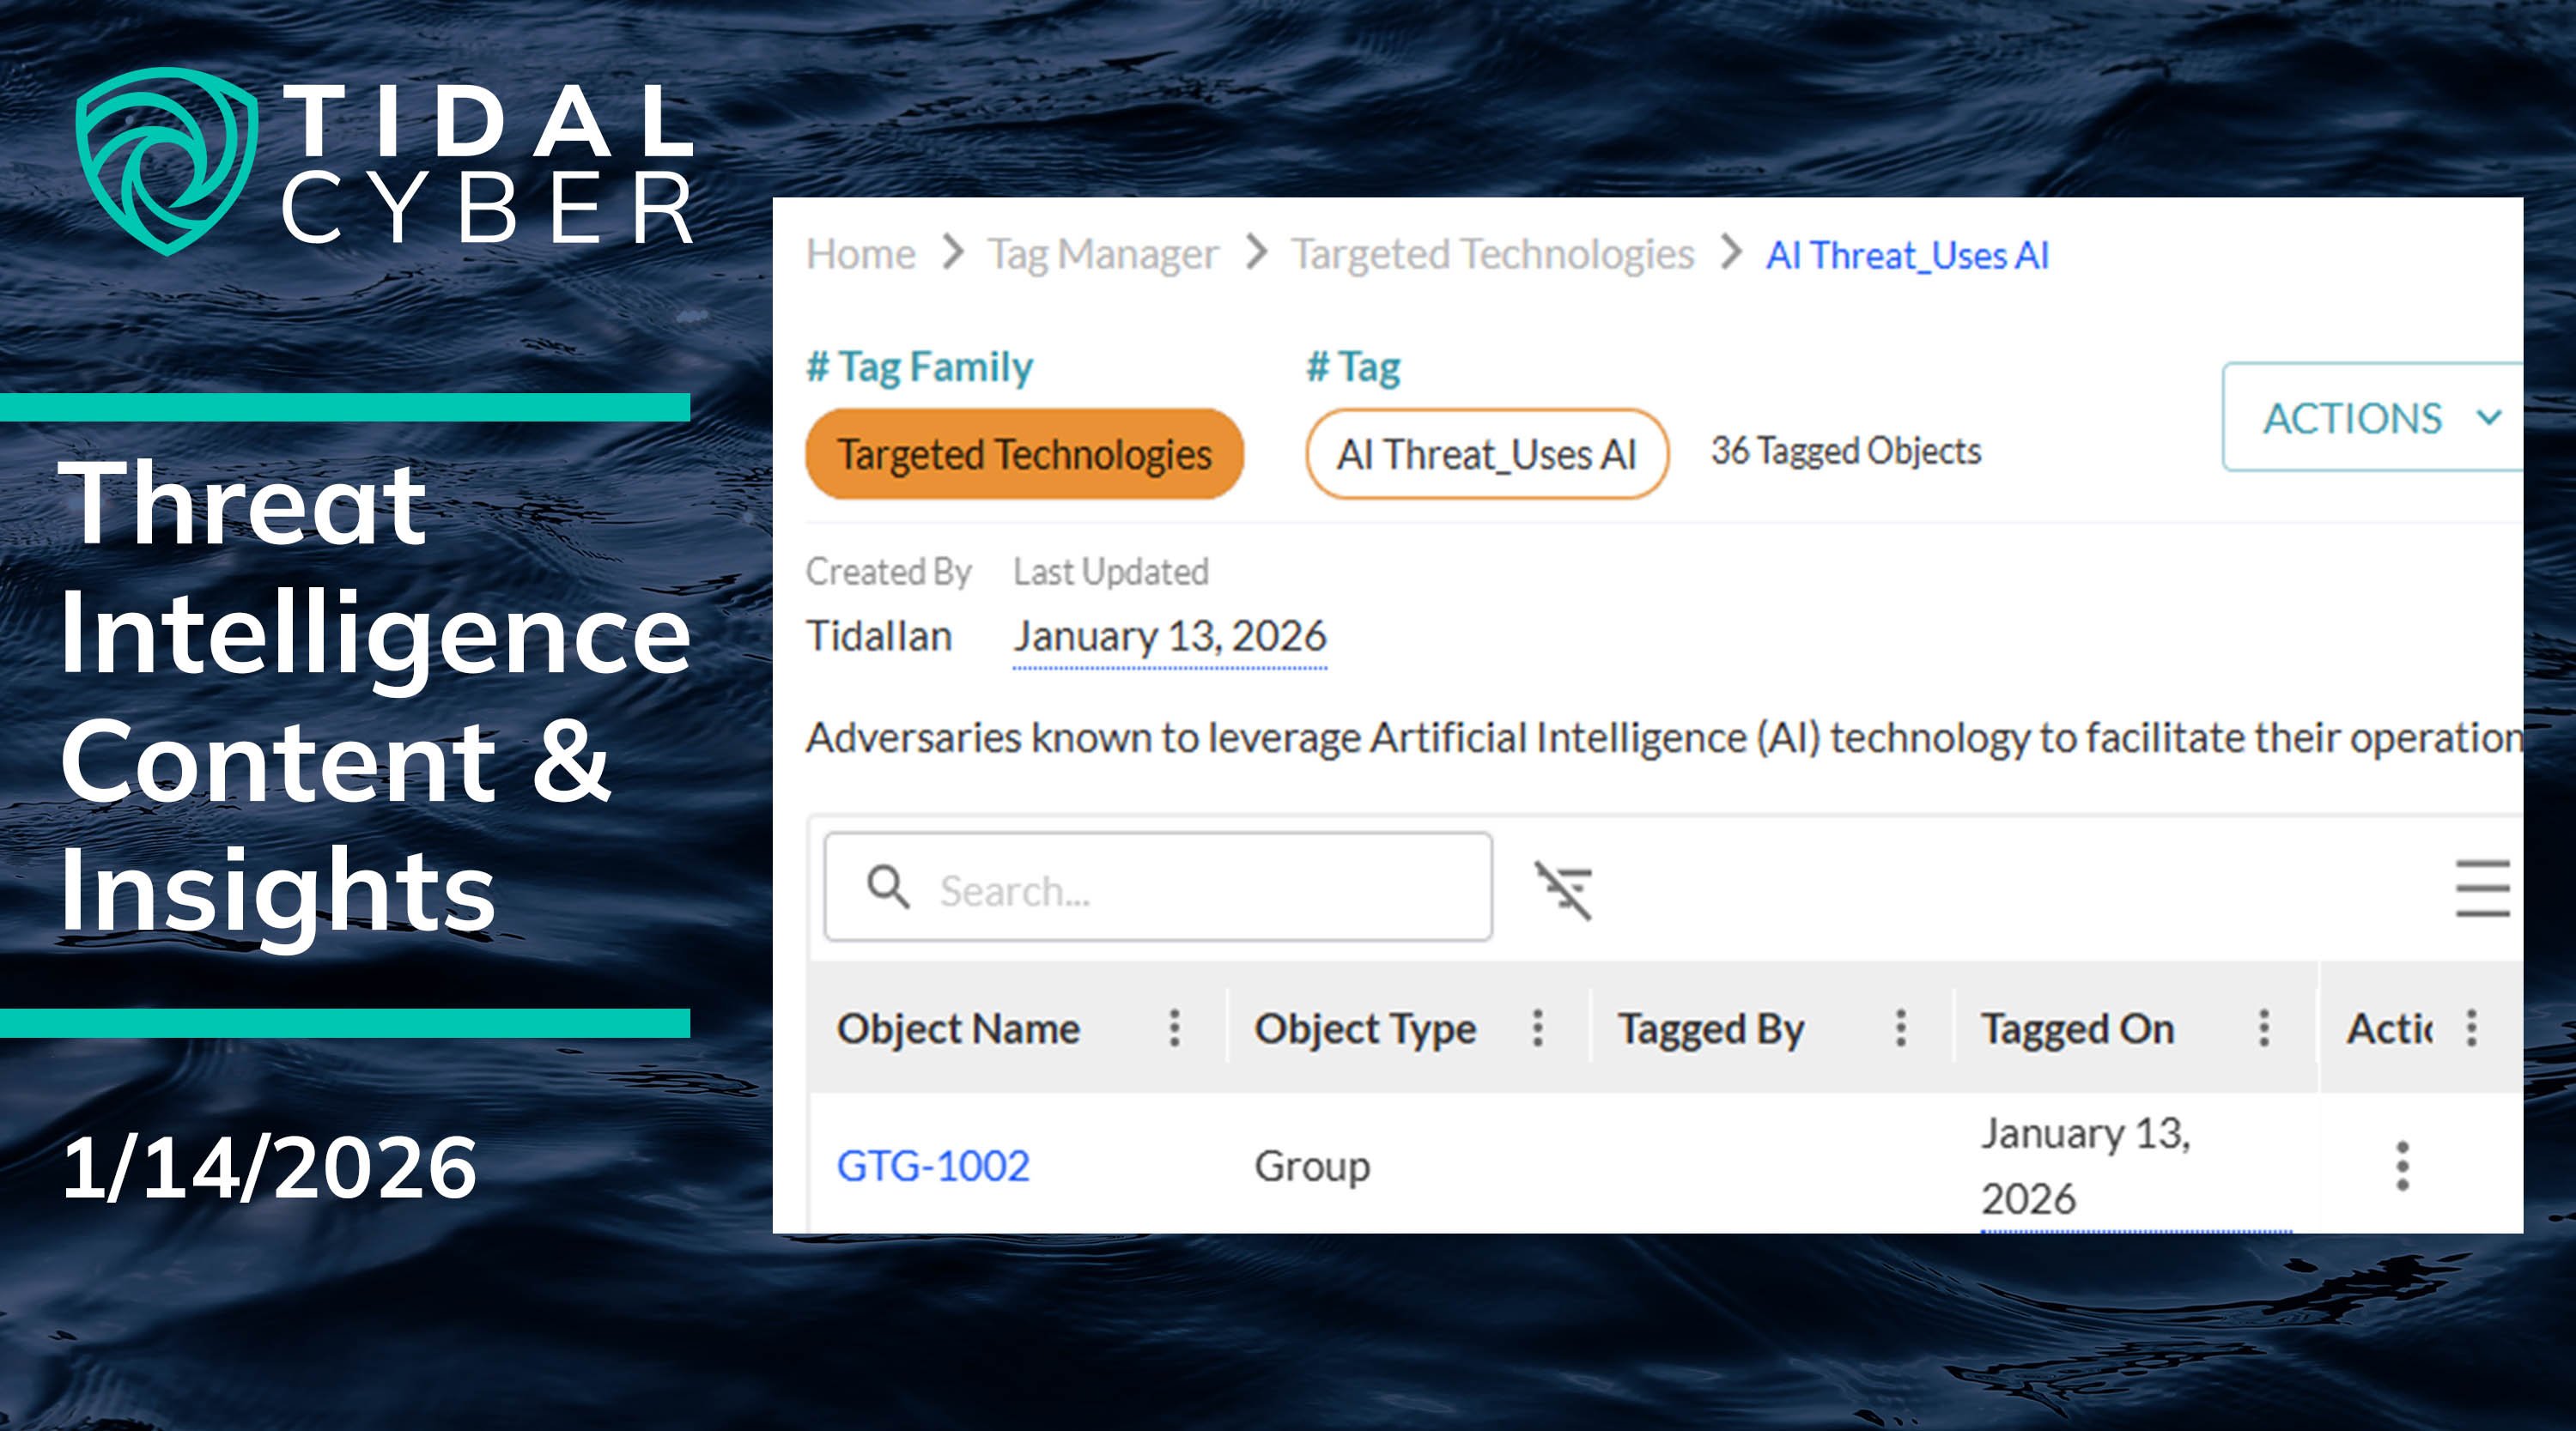Click the AI Threat_Uses AI tag chip
This screenshot has width=2576, height=1431.
coord(1486,454)
